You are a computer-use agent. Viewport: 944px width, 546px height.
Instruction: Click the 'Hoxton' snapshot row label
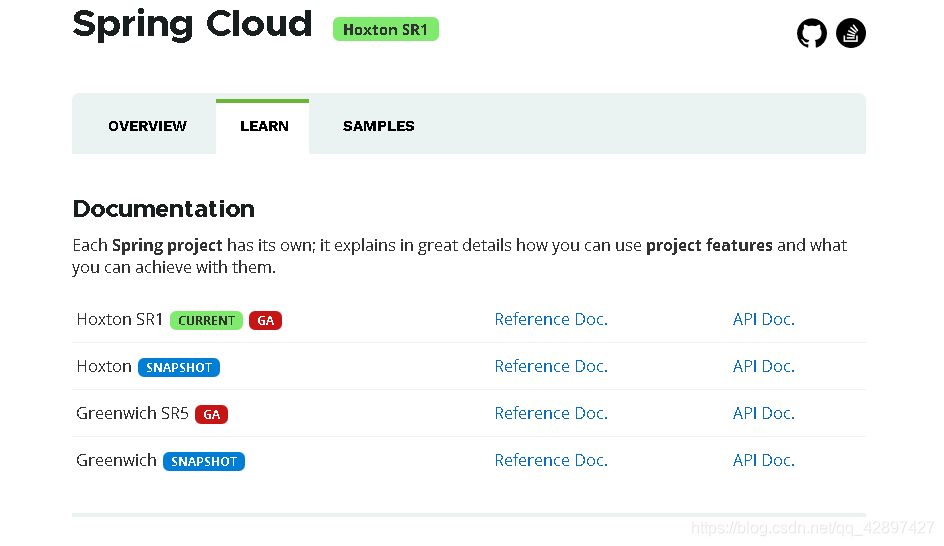pos(104,366)
